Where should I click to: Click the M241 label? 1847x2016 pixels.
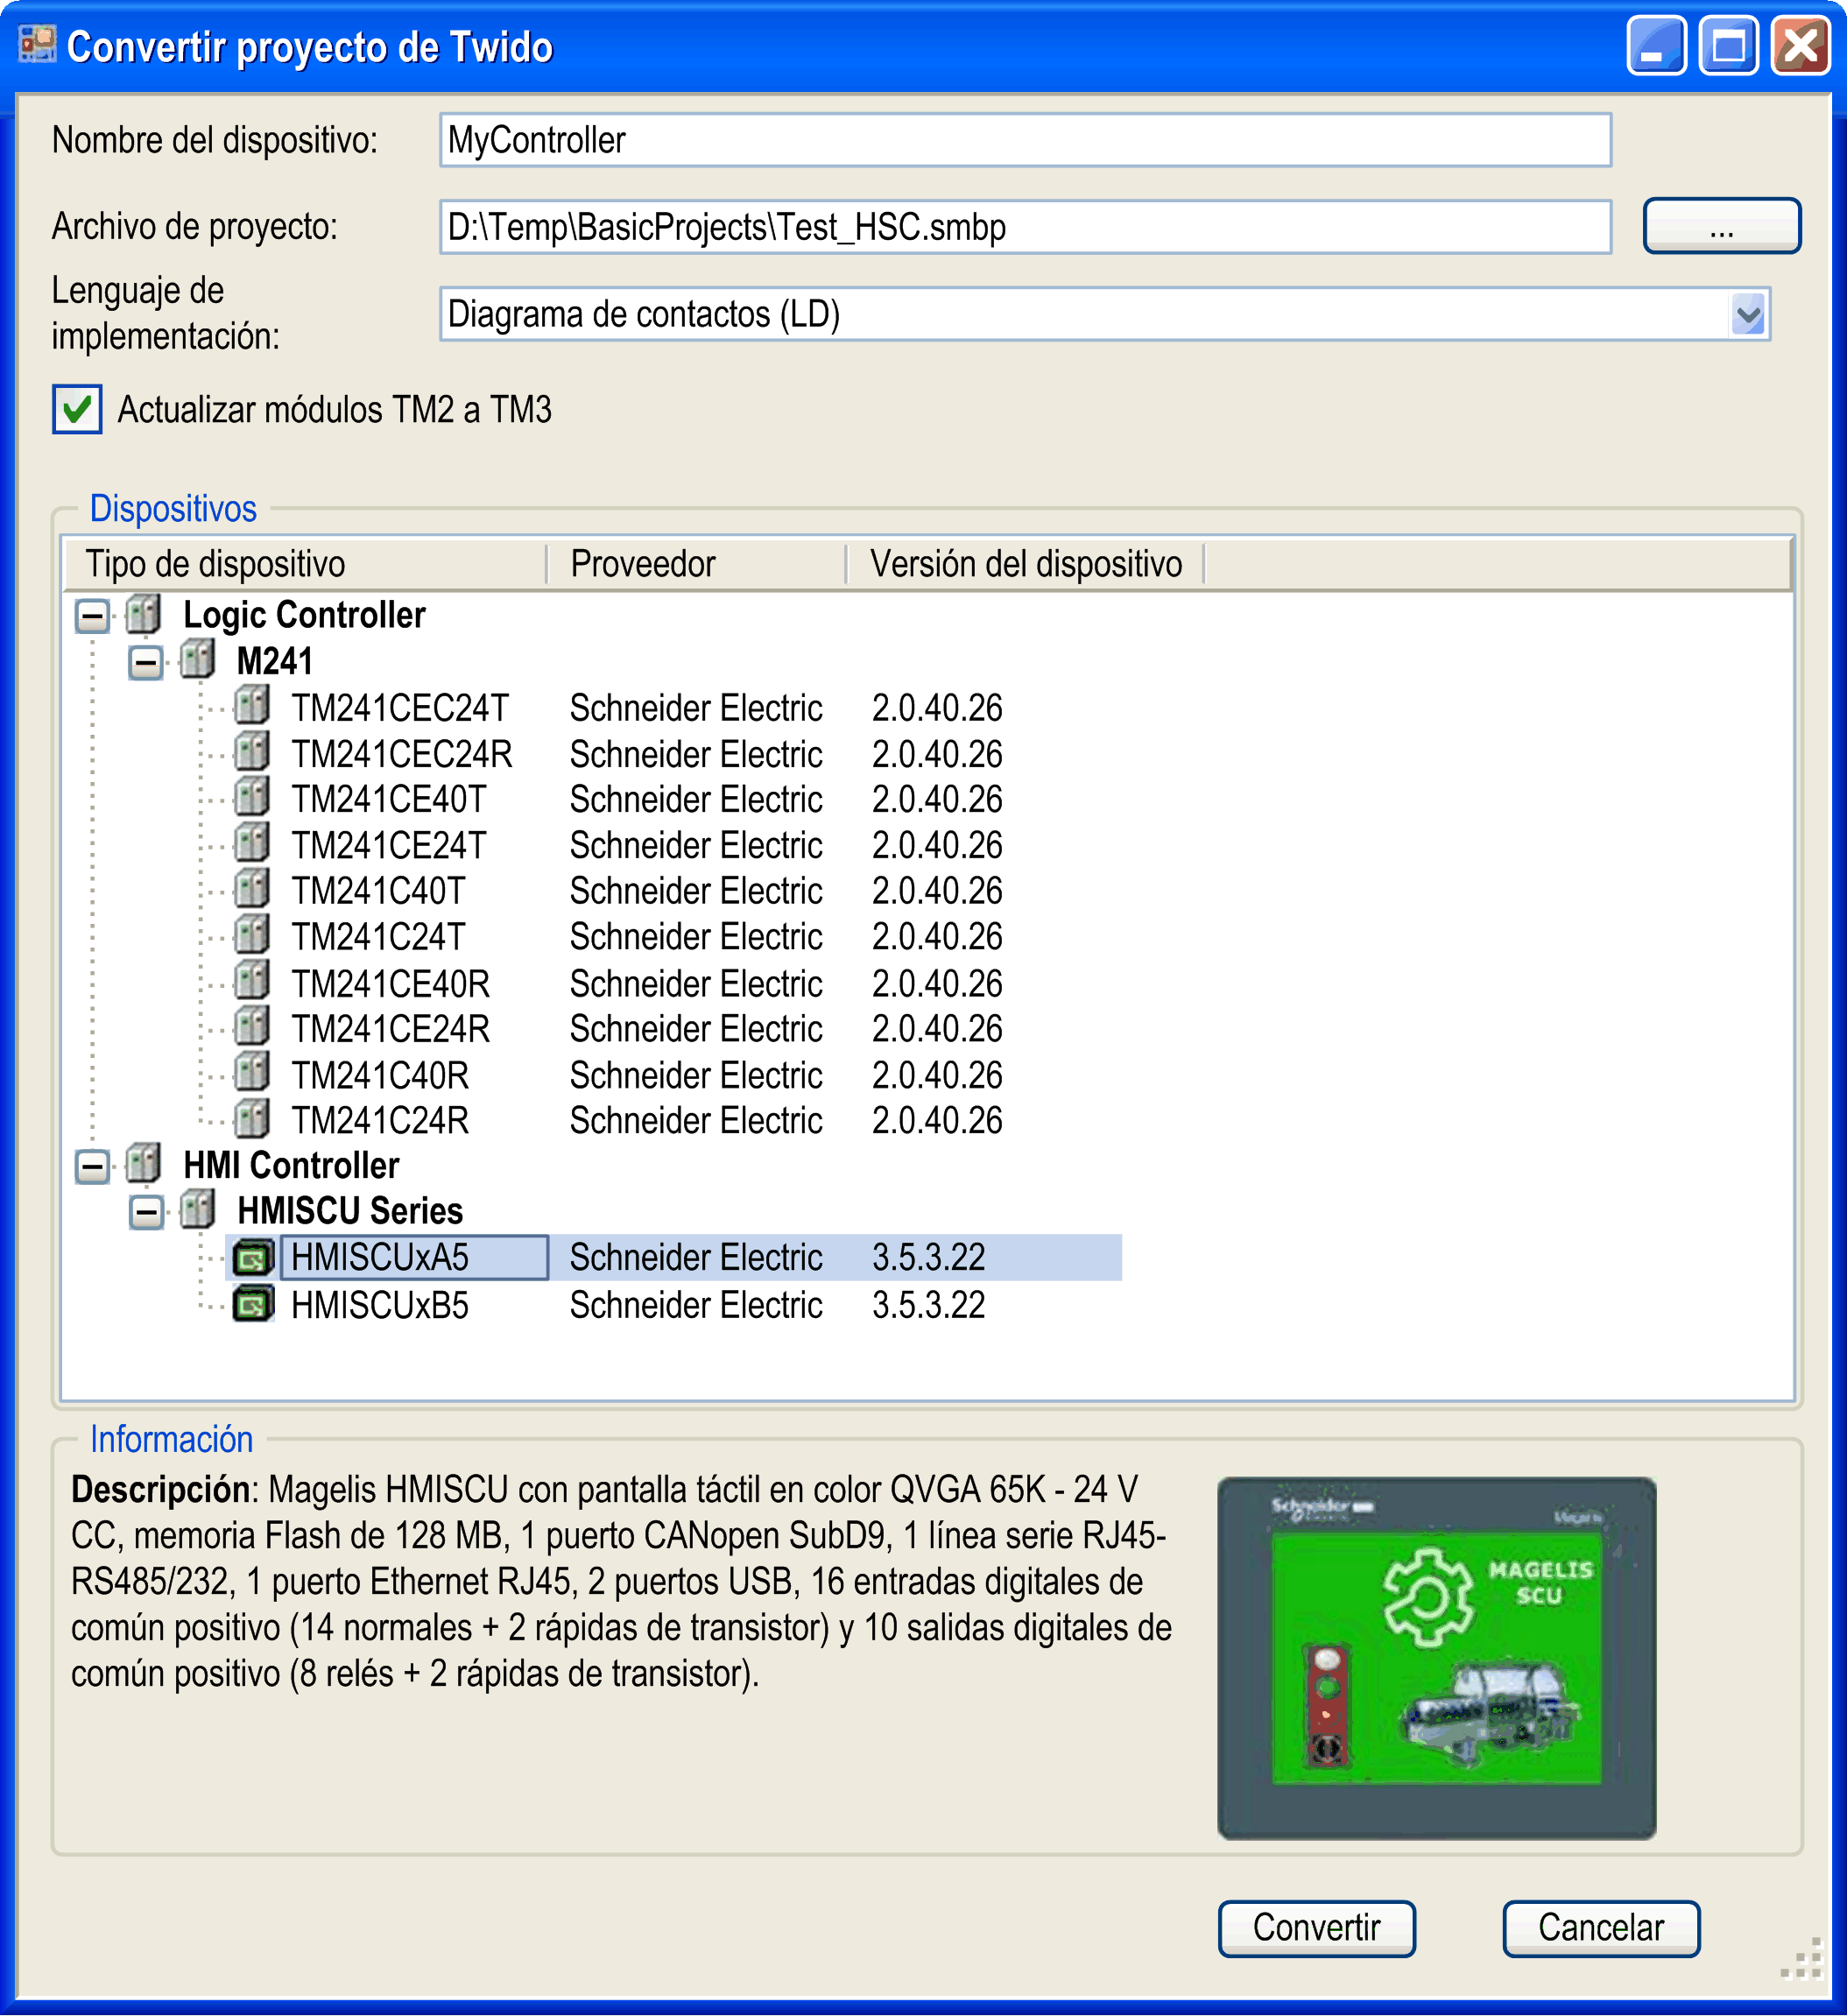point(275,661)
